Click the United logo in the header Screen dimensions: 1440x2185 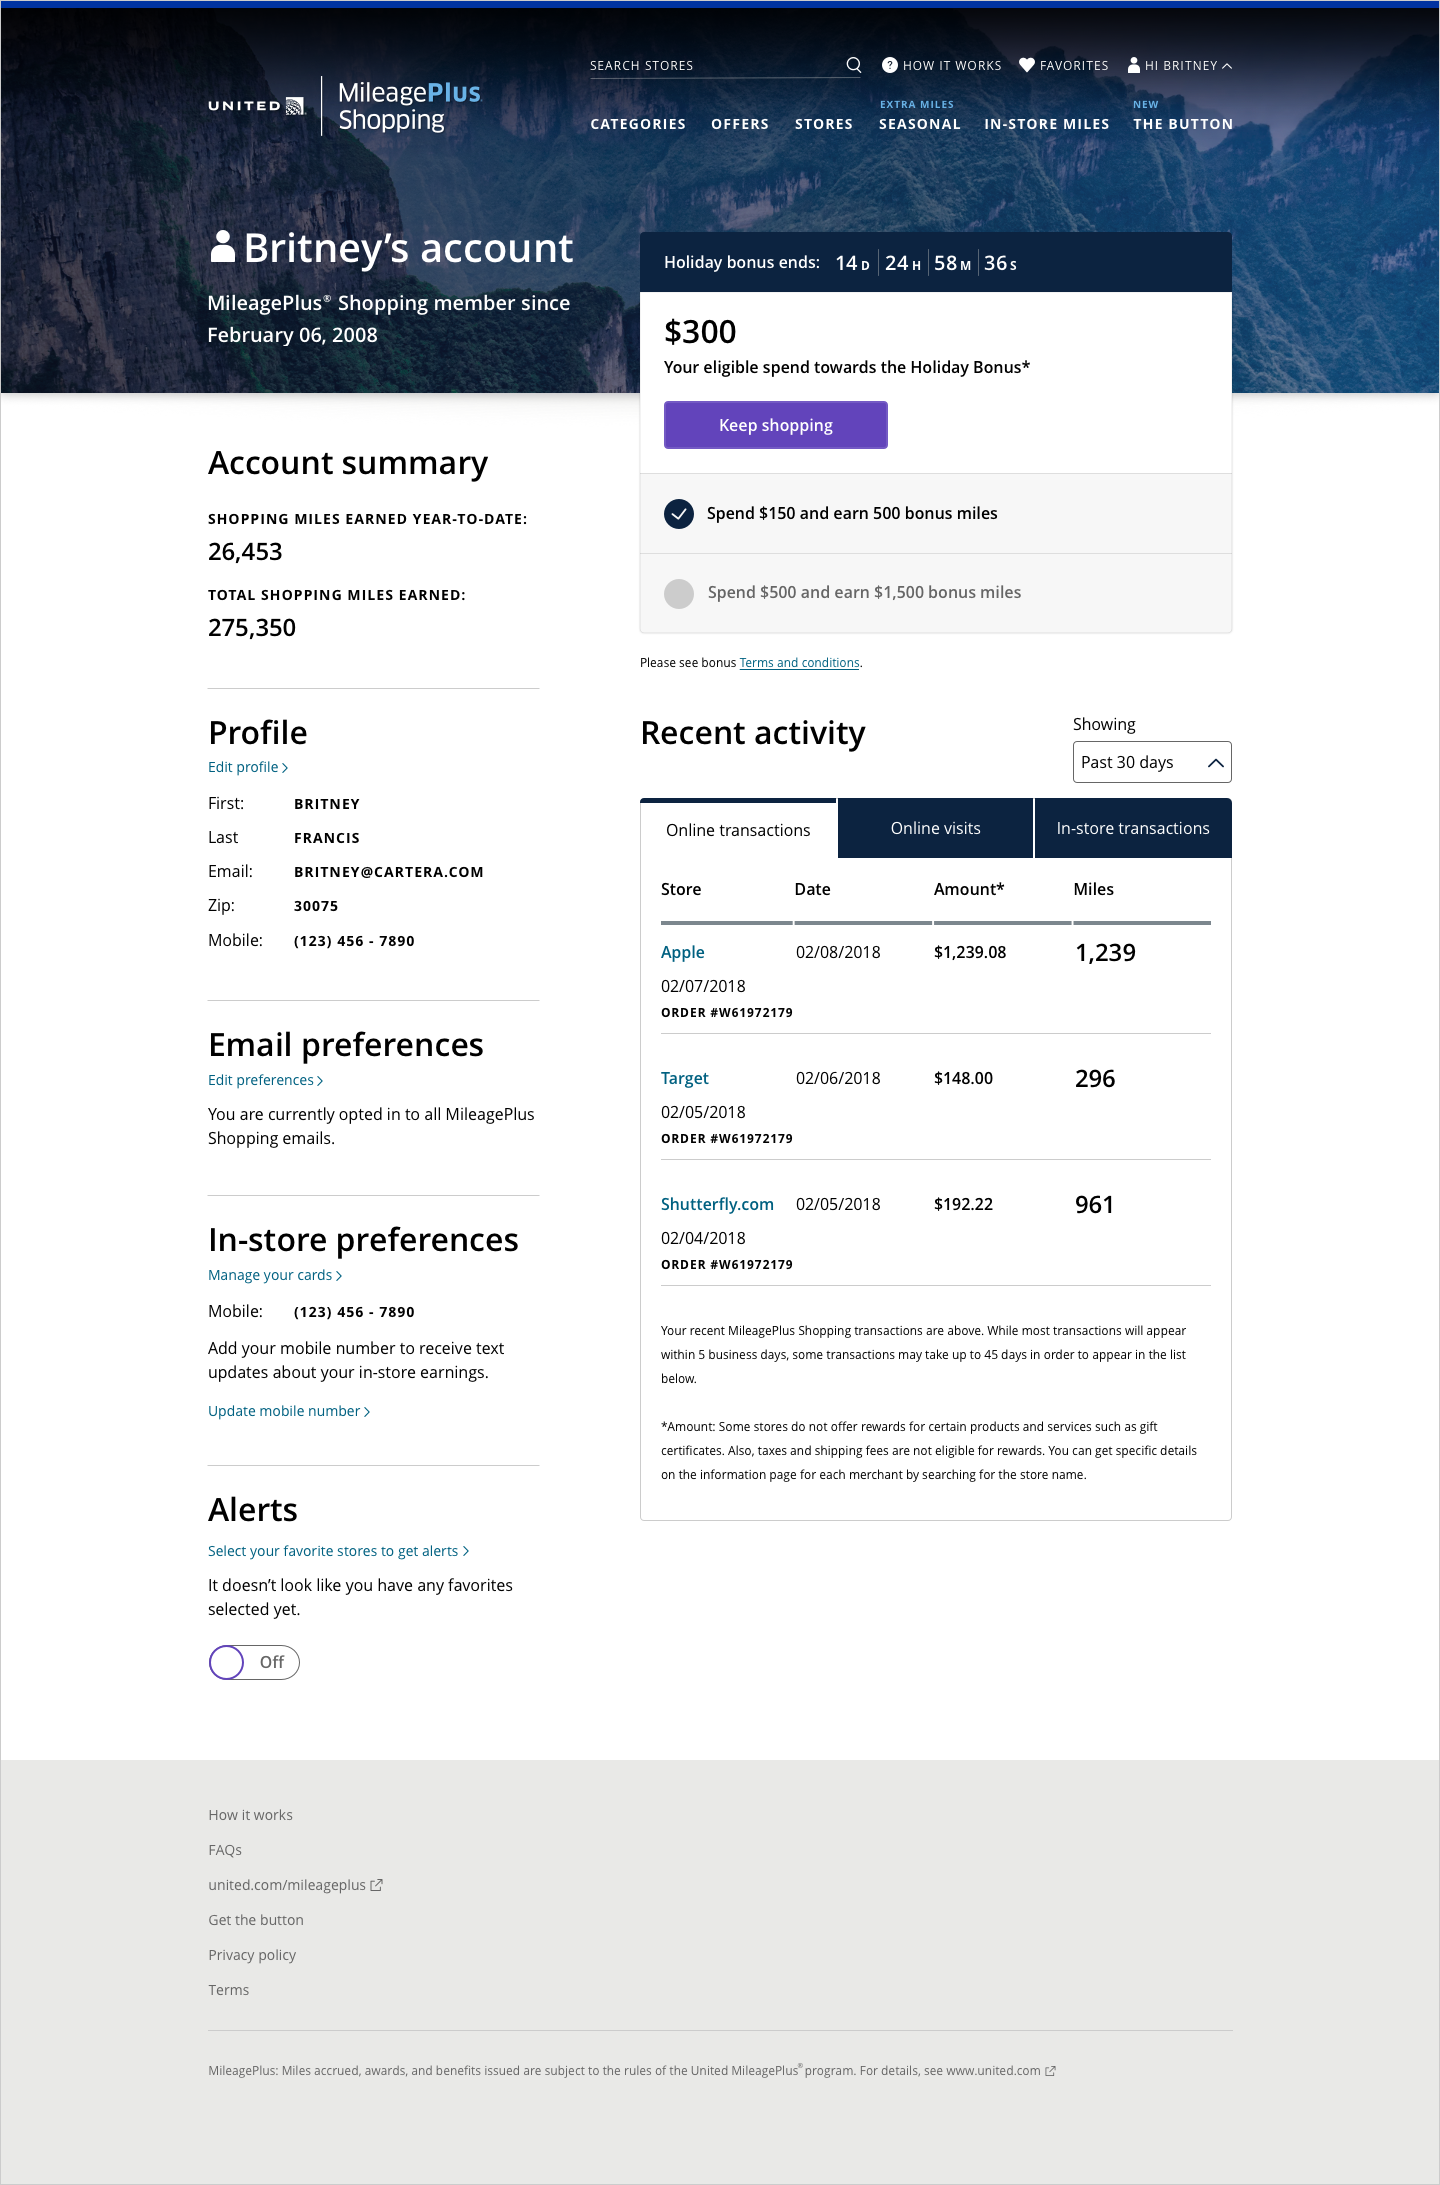click(x=256, y=106)
